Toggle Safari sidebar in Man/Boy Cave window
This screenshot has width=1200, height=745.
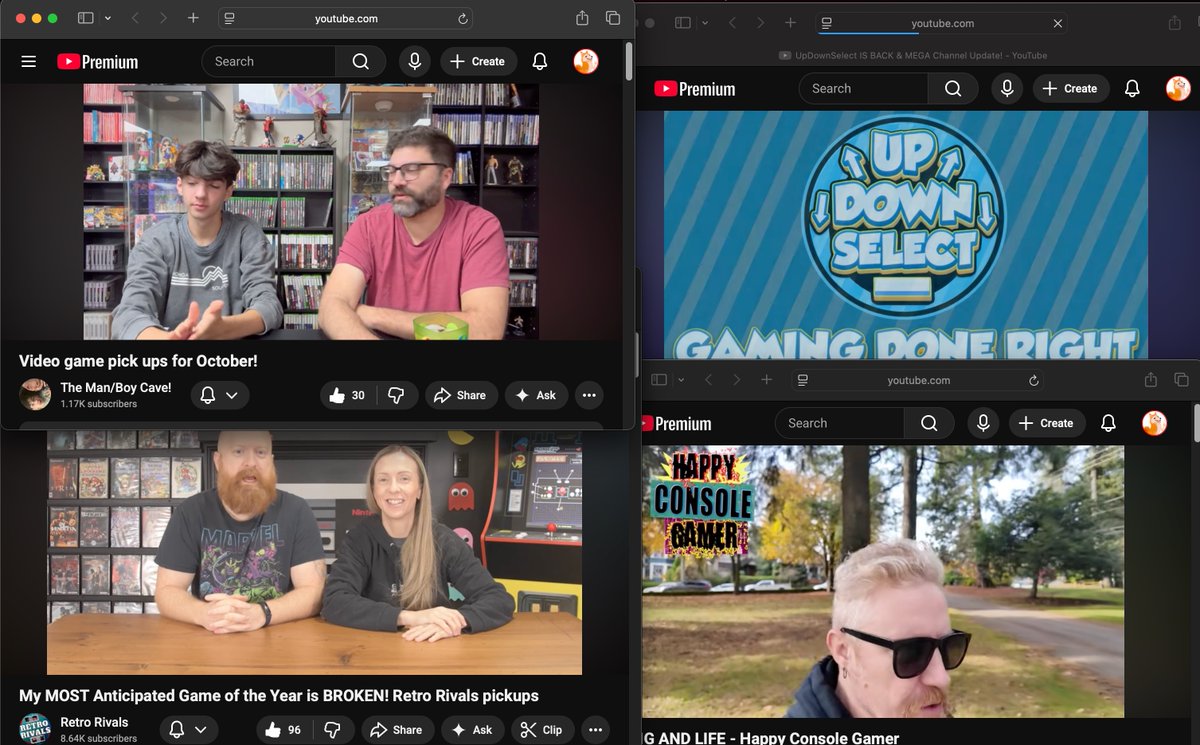coord(86,18)
